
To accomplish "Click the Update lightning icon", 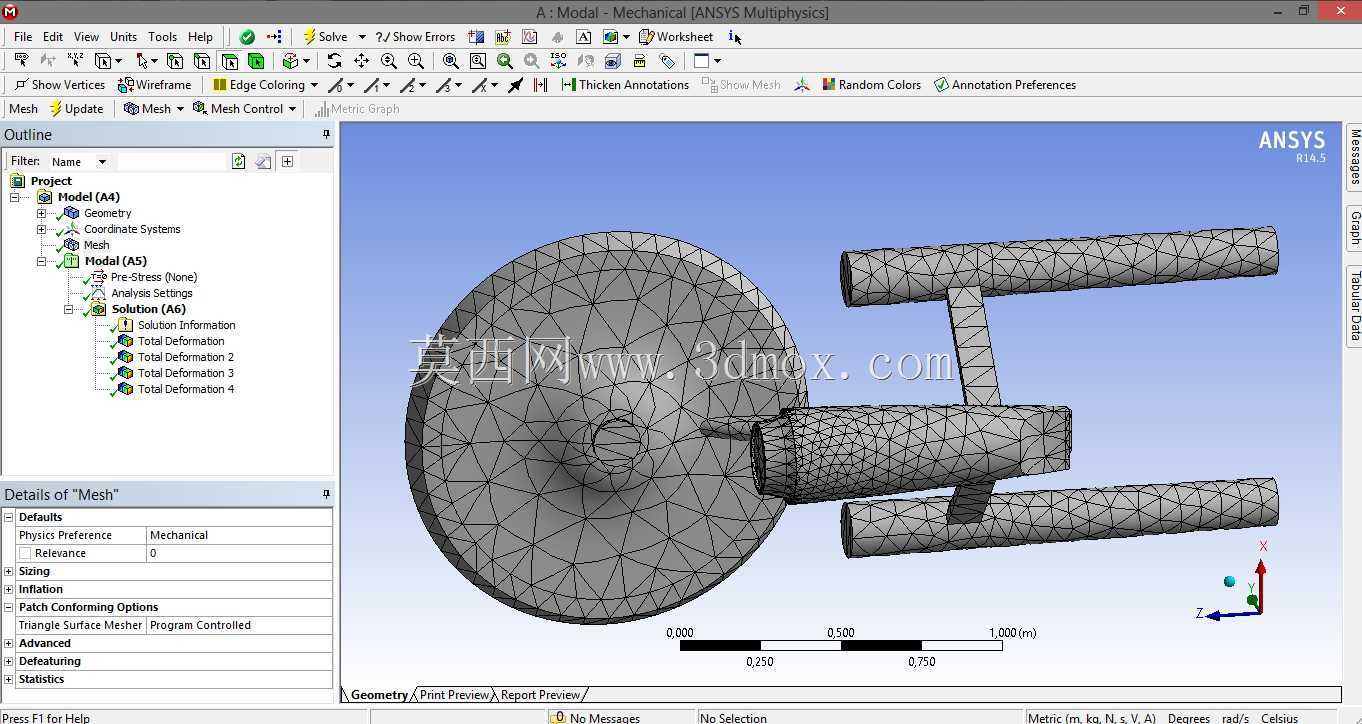I will tap(55, 109).
